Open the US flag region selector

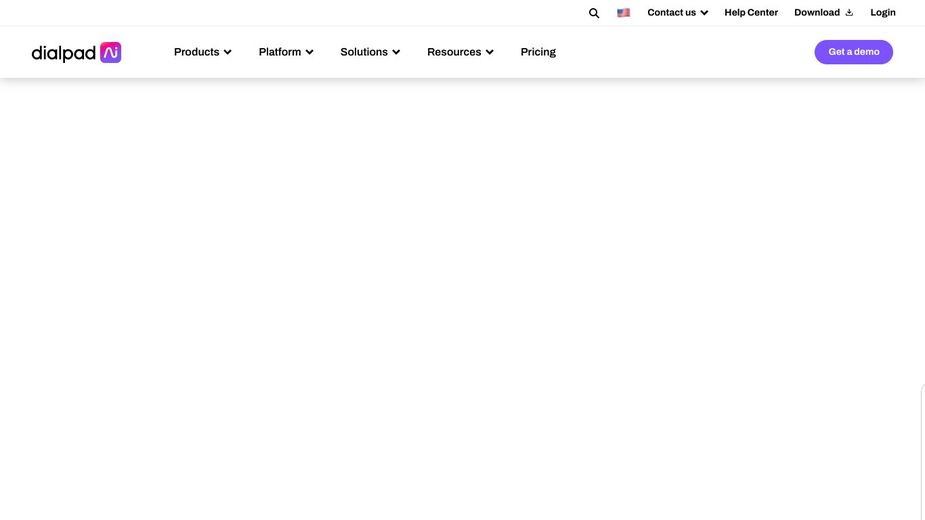623,13
